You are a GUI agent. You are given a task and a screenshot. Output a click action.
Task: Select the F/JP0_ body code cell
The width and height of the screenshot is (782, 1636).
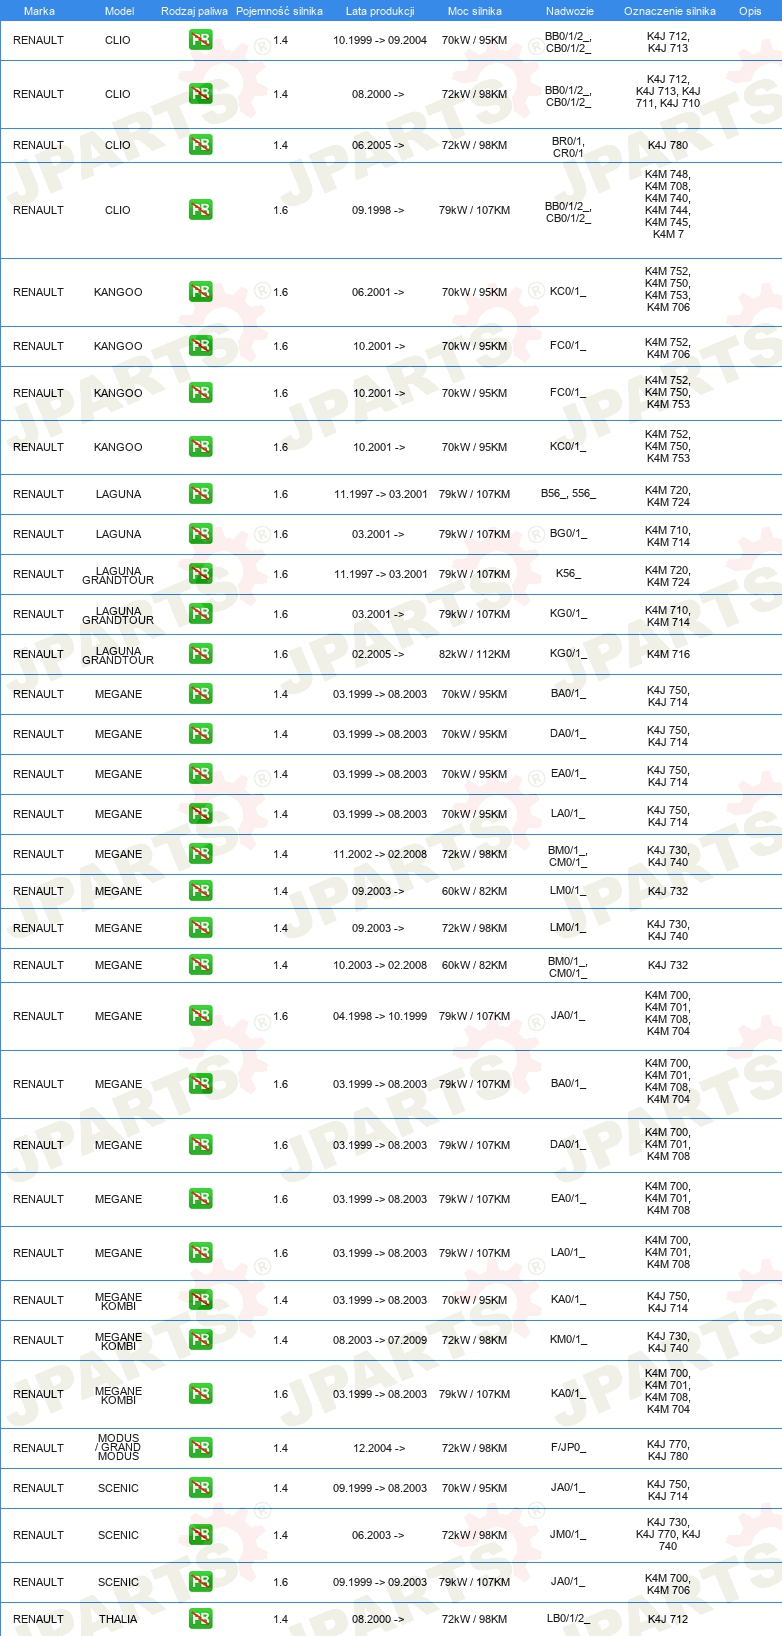(x=568, y=1448)
